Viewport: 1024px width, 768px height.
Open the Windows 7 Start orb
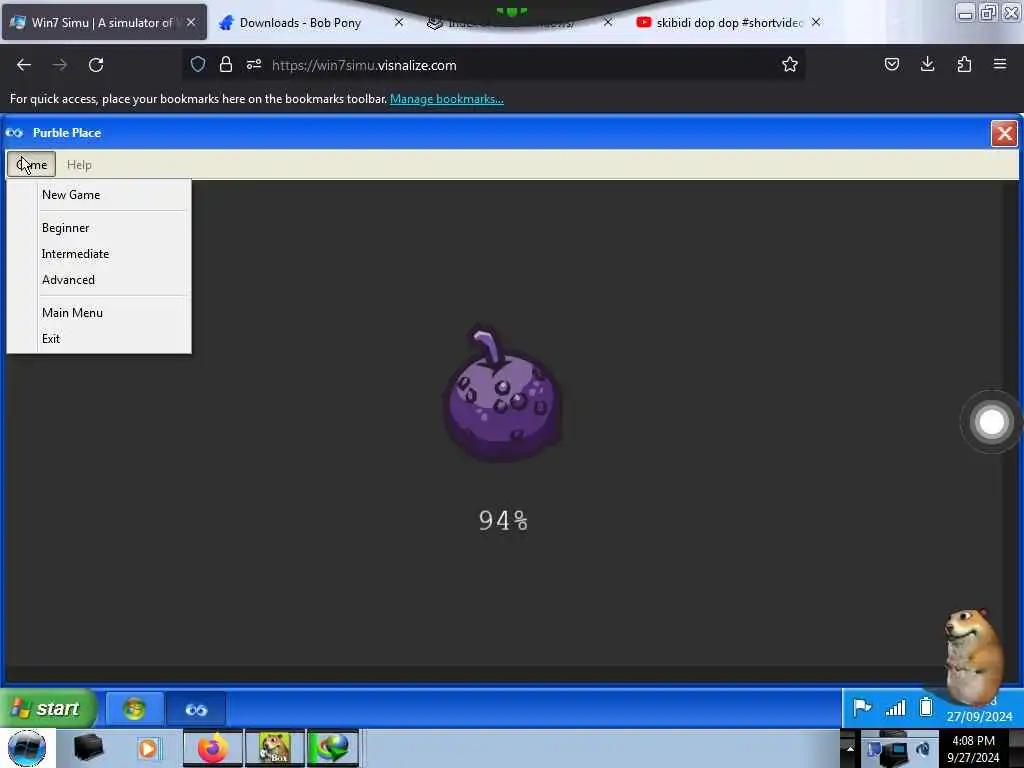(27, 748)
